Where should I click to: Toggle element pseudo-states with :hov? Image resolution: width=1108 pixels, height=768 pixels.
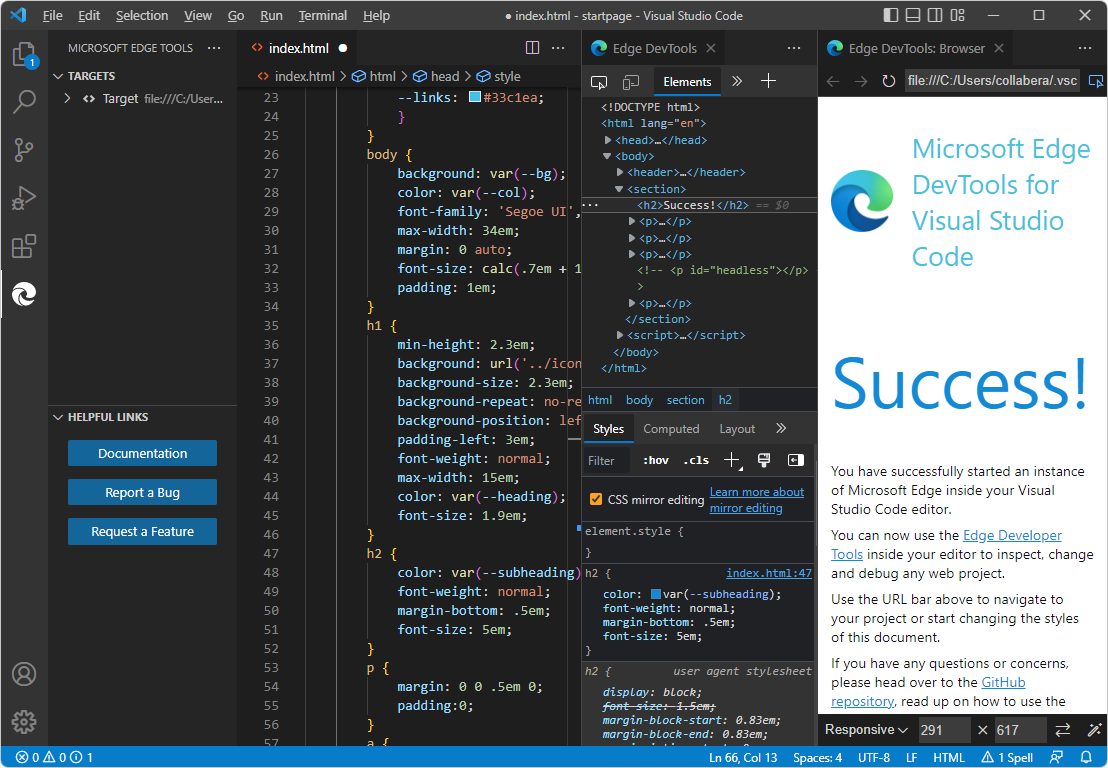tap(655, 460)
